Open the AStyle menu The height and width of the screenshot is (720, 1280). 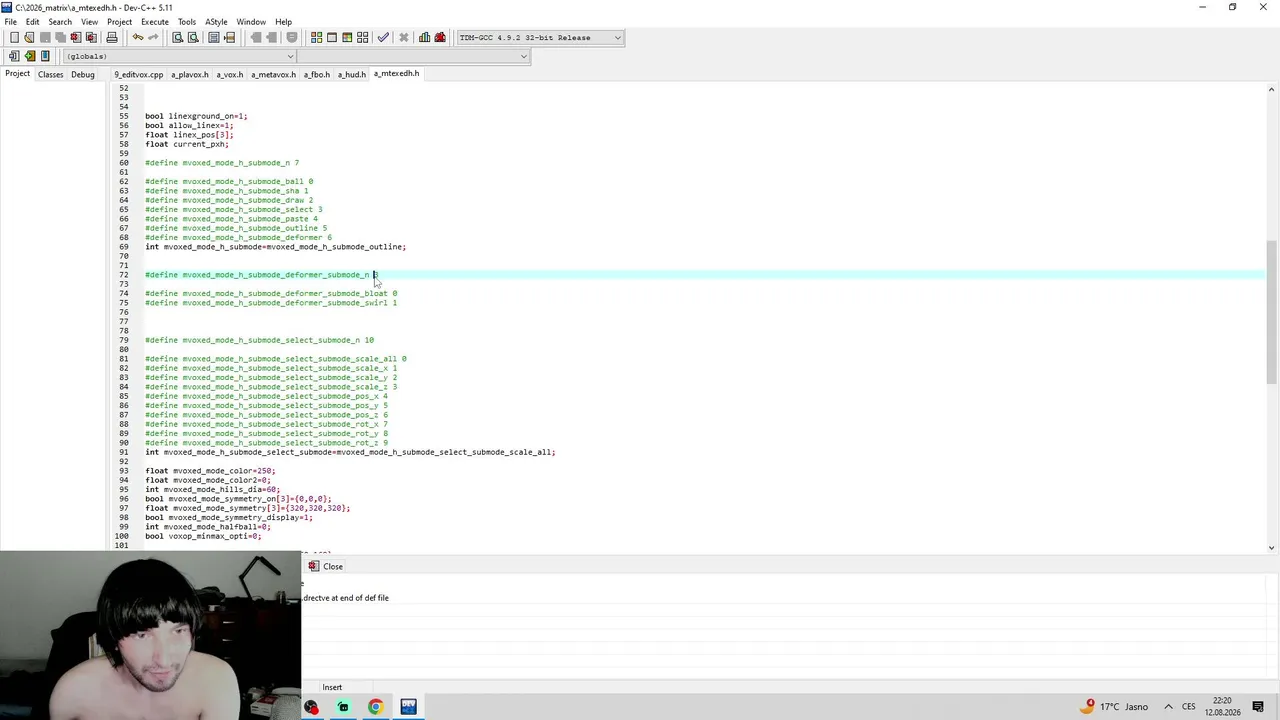pos(216,22)
